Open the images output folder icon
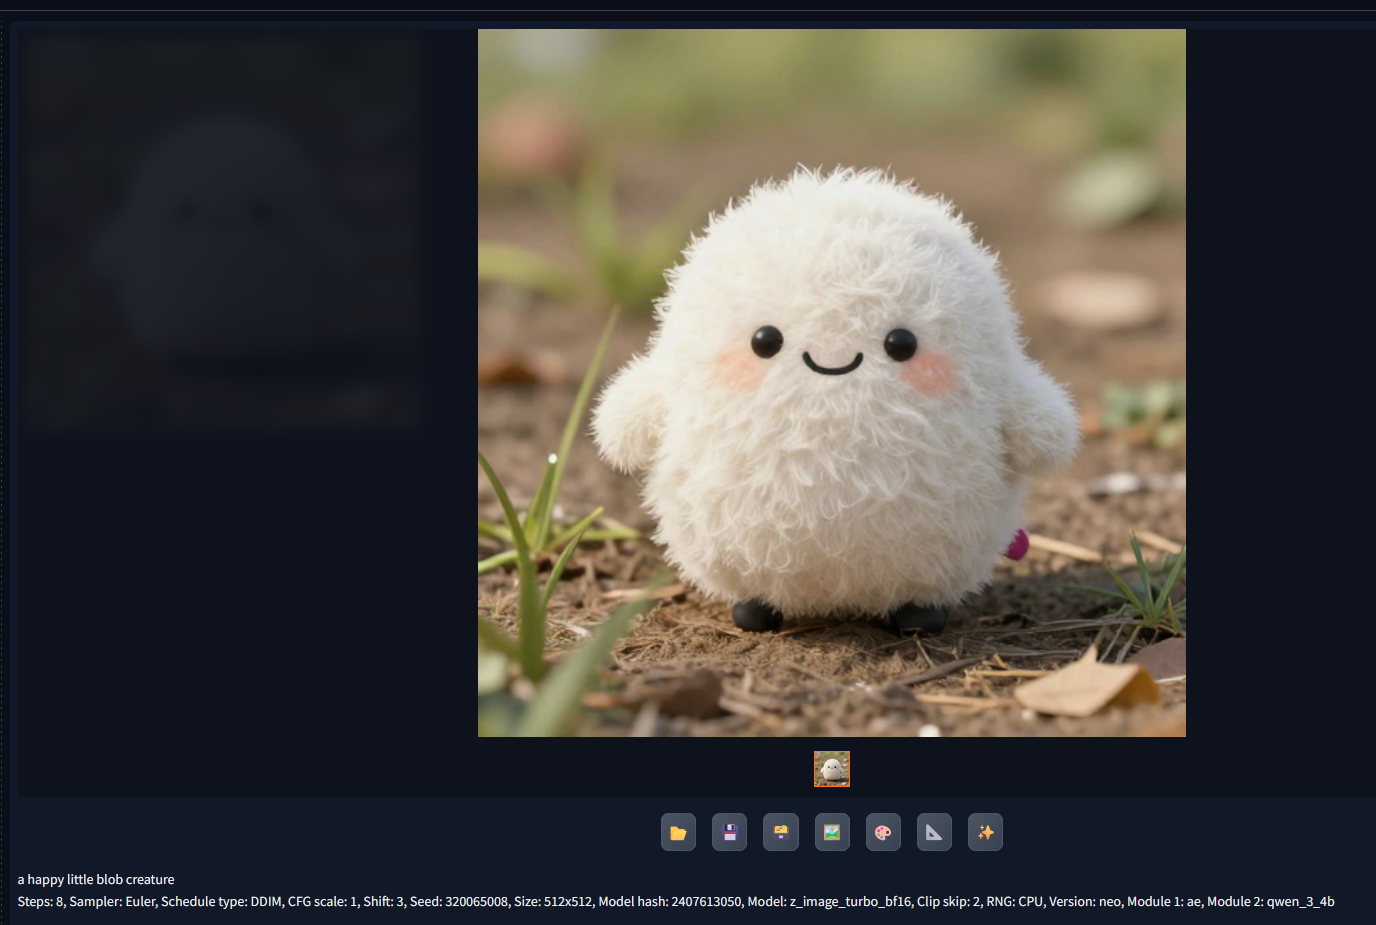Viewport: 1376px width, 925px height. pos(678,832)
